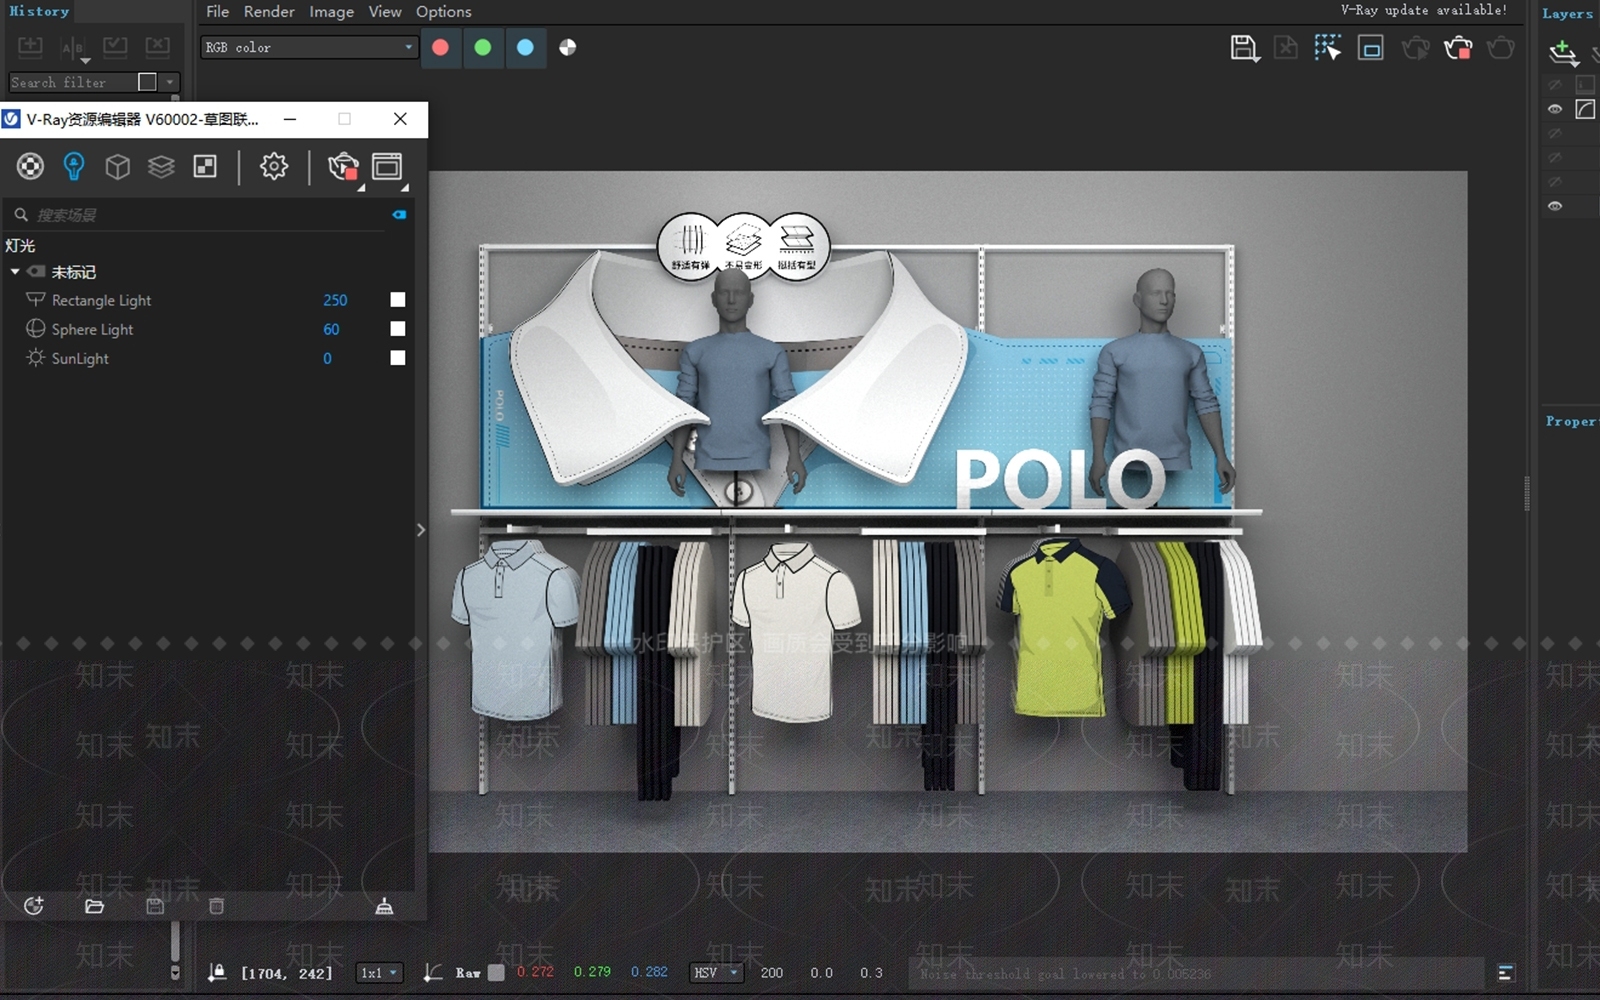Collapse the 未标记 light group
This screenshot has height=1000, width=1600.
tap(15, 272)
